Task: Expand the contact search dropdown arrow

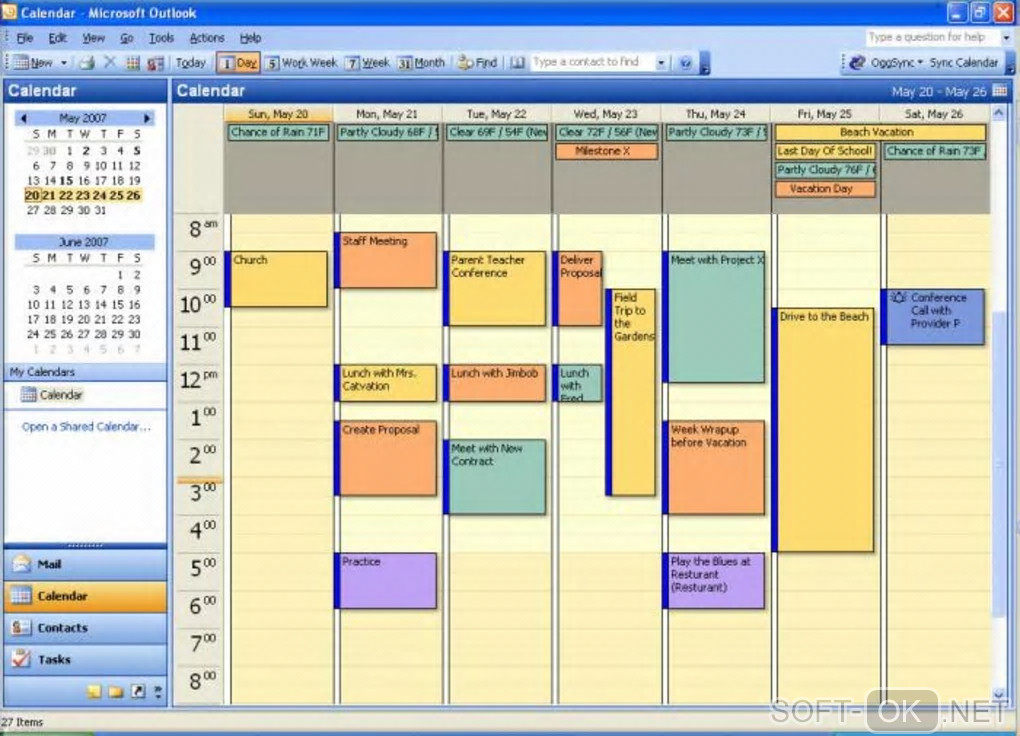Action: click(x=661, y=62)
